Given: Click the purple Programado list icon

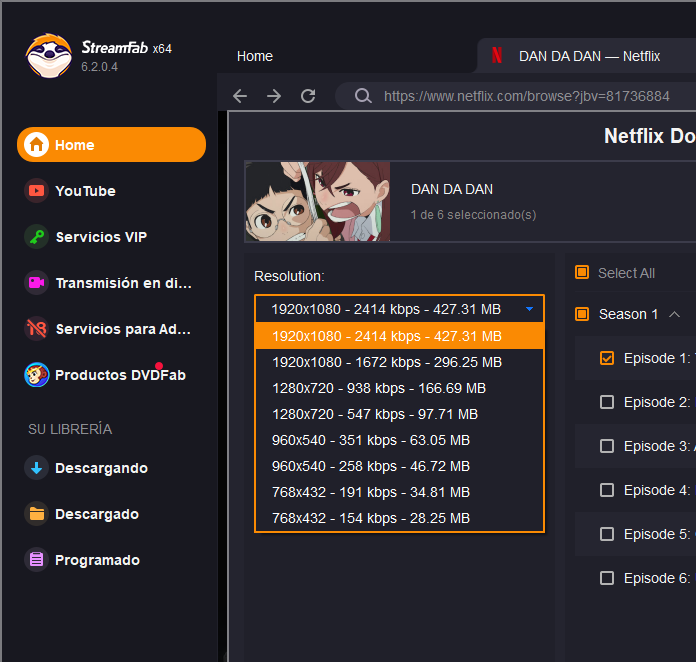Looking at the screenshot, I should pyautogui.click(x=36, y=559).
